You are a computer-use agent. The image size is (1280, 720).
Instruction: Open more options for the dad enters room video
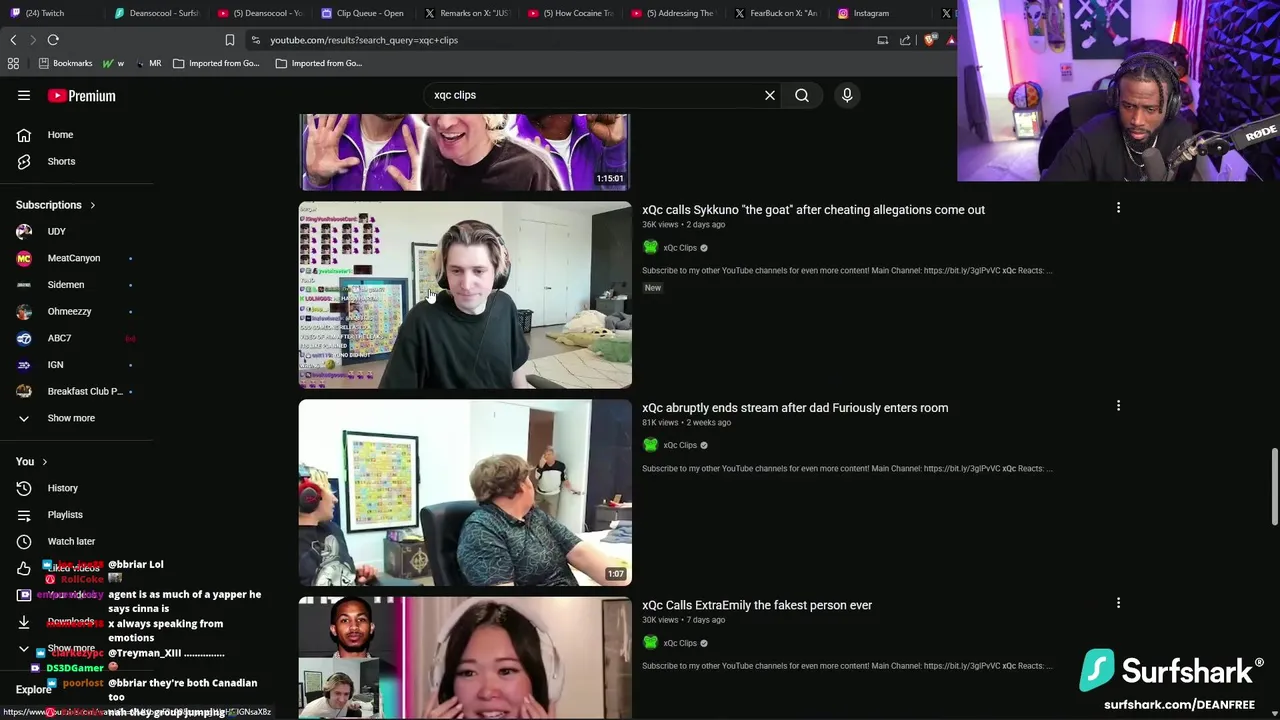pos(1118,406)
